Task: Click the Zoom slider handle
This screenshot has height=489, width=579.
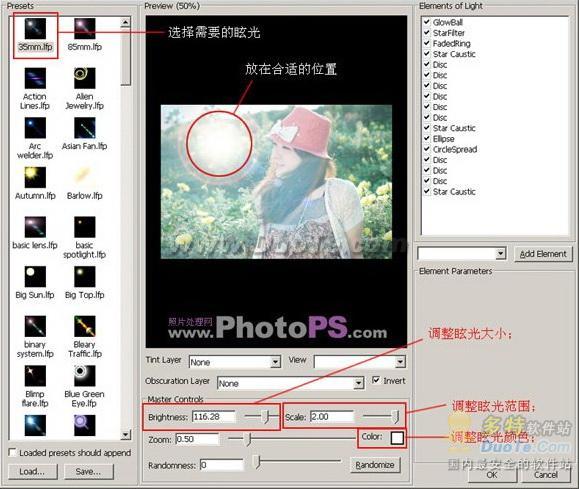Action: pos(249,439)
